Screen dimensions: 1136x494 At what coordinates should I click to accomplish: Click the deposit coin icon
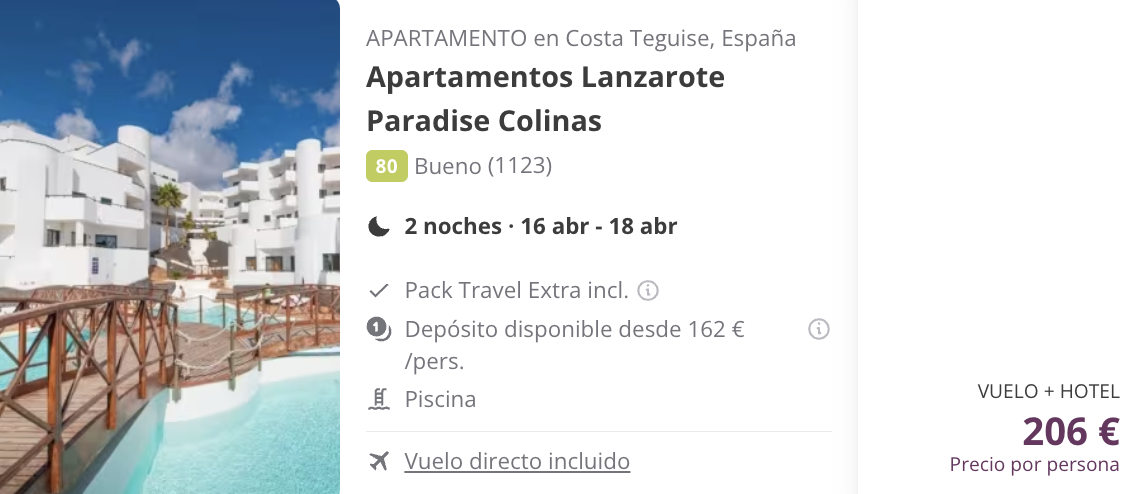(379, 330)
